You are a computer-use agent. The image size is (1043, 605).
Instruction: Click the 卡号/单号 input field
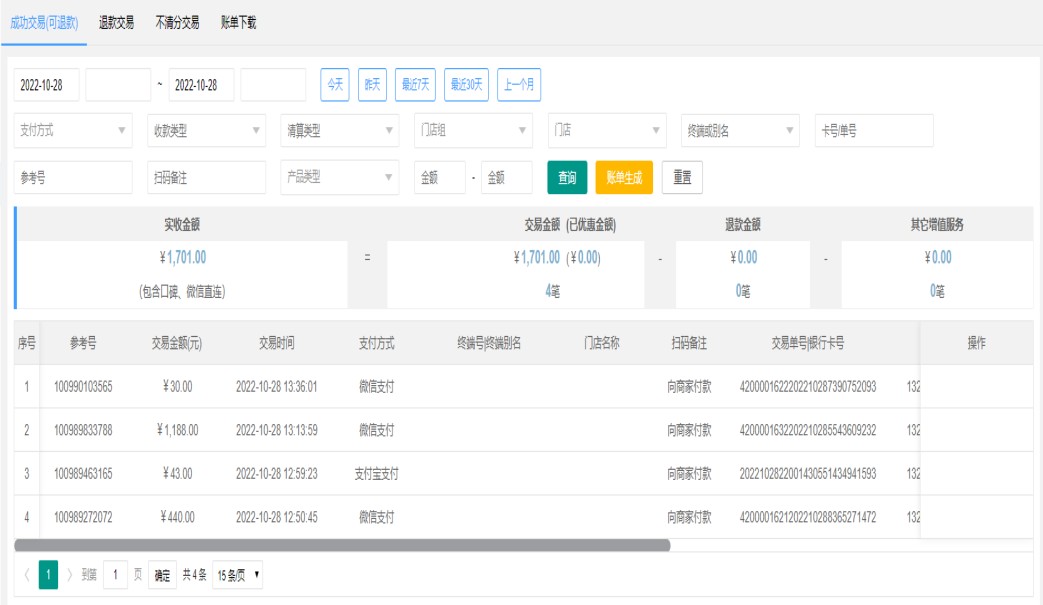874,131
